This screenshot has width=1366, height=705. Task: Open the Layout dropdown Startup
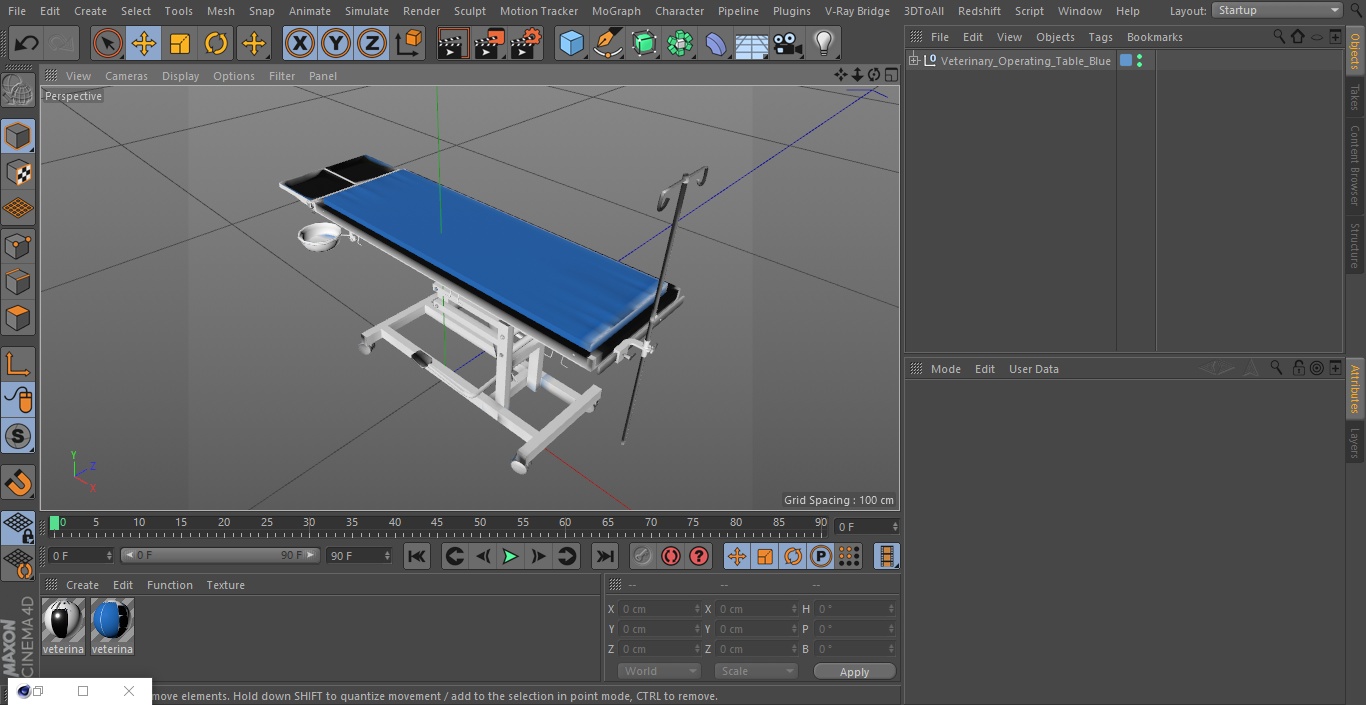(1278, 10)
